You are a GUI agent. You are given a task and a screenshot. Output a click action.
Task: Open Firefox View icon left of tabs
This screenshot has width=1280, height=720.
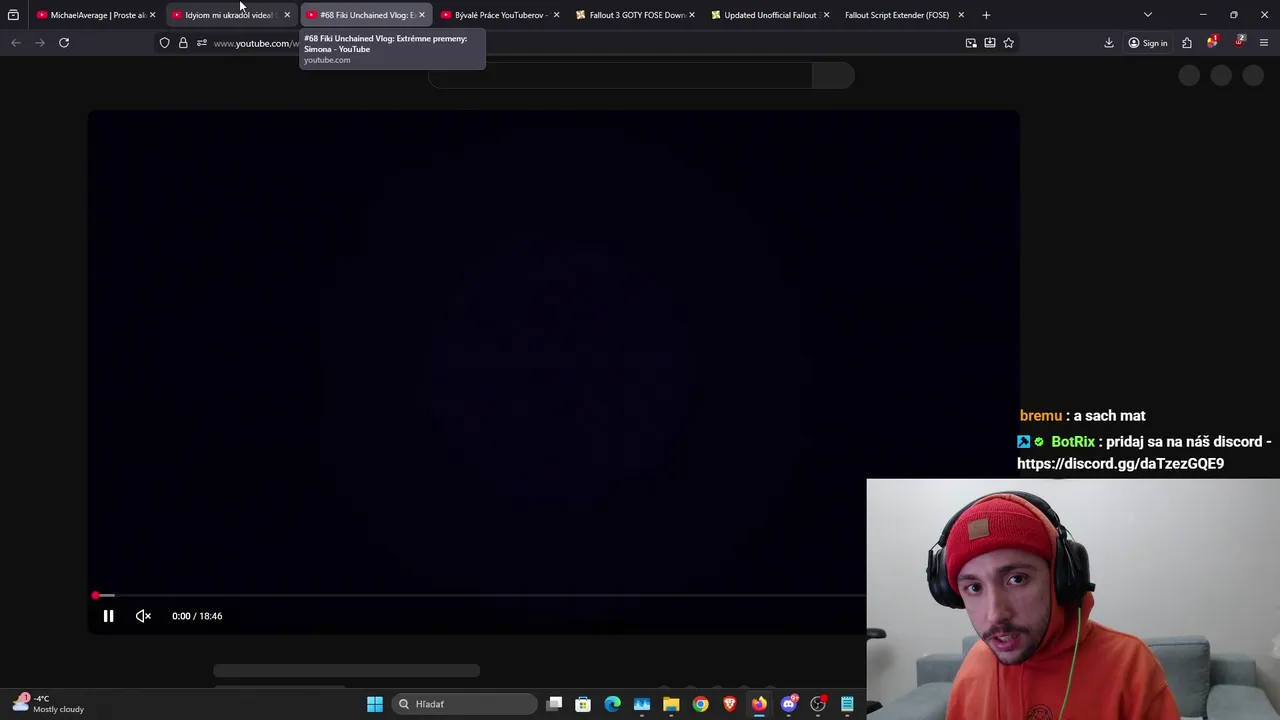(x=13, y=15)
